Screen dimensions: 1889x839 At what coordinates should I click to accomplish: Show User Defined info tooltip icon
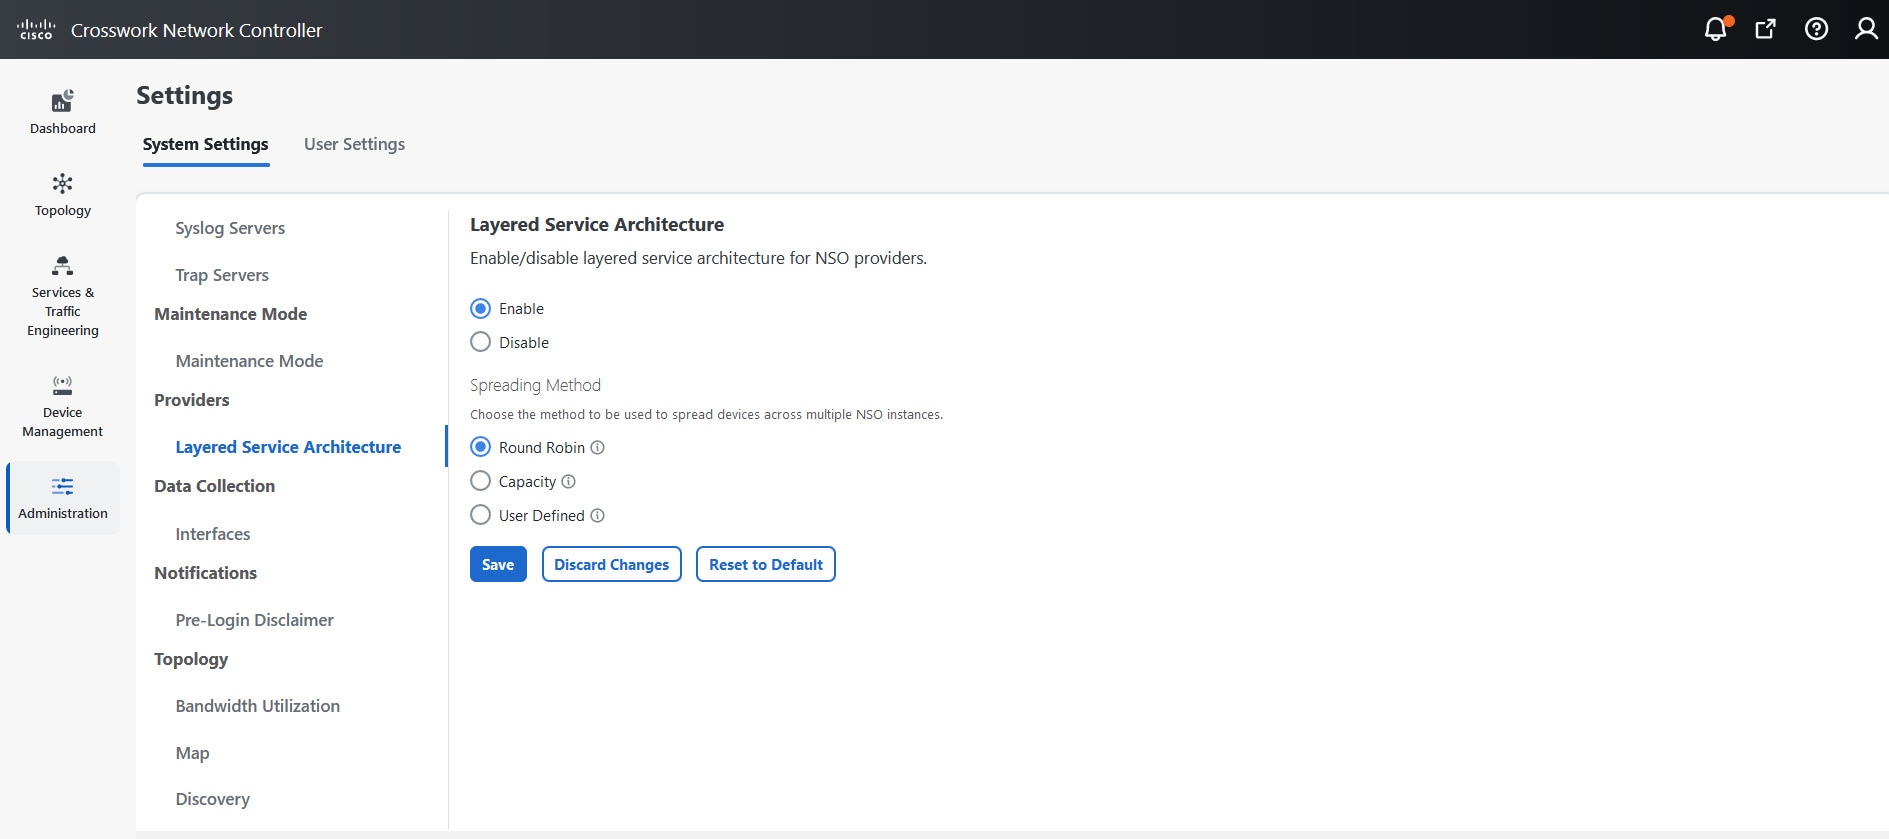[597, 516]
